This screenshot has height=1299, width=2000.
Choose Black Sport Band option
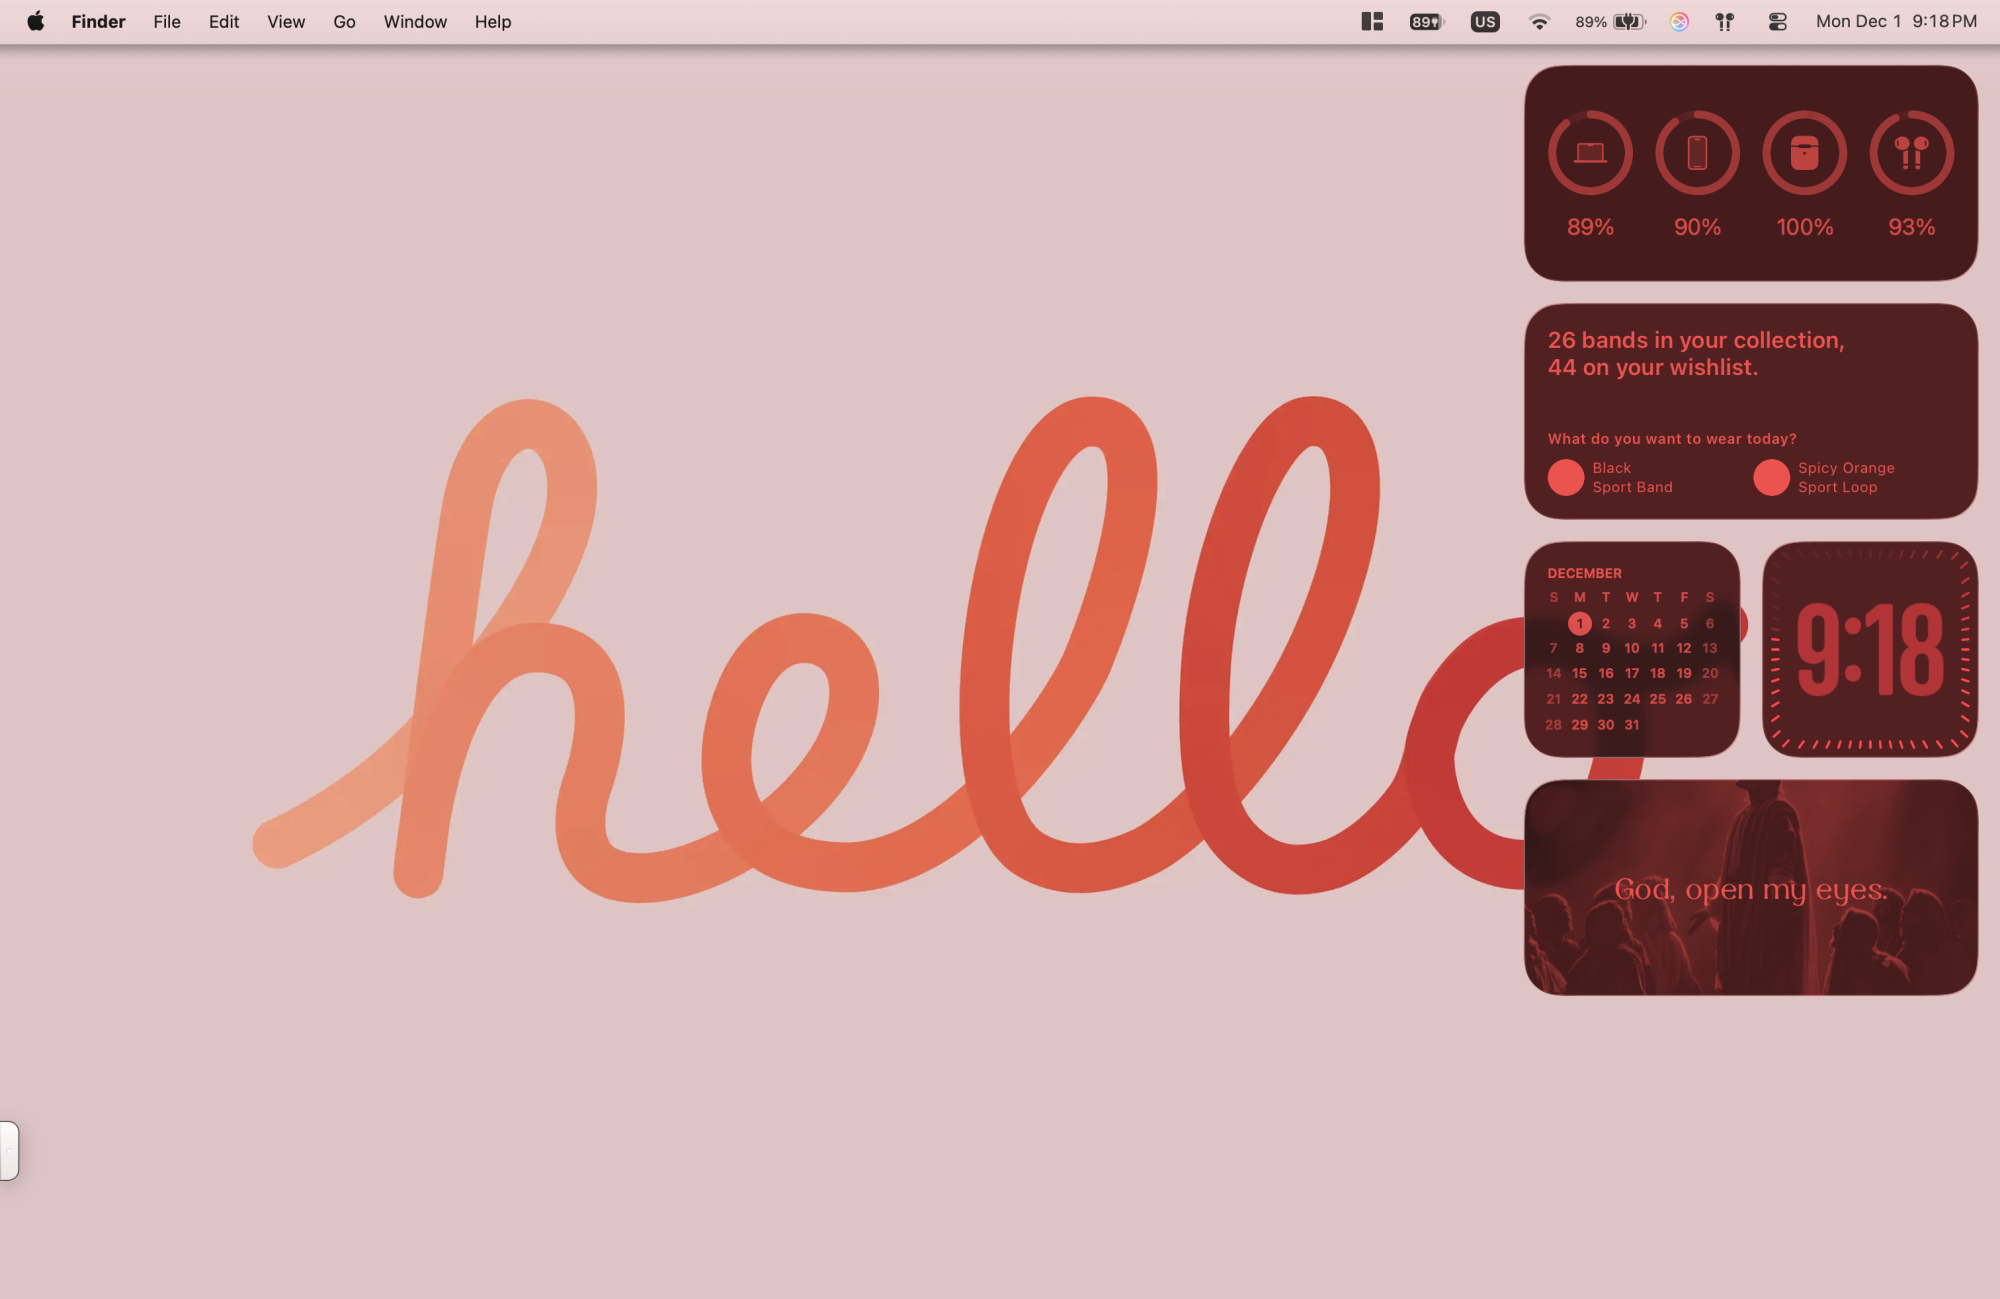1631,477
